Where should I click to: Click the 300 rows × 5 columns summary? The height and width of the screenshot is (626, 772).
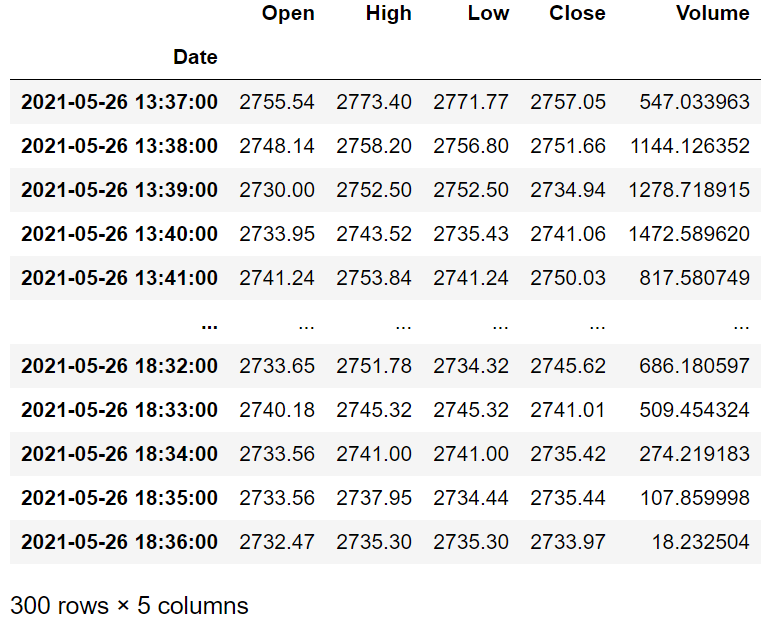coord(129,606)
